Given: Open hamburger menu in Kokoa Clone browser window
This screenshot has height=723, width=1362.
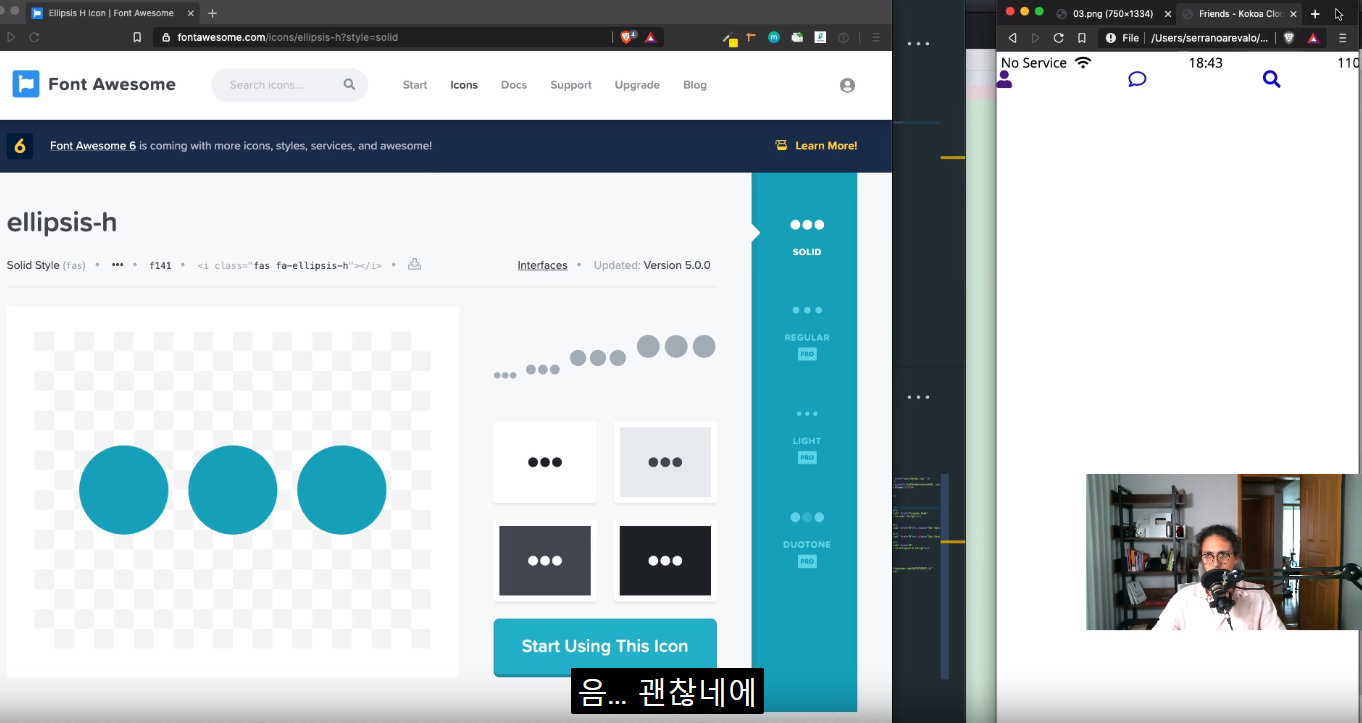Looking at the screenshot, I should [x=1342, y=38].
